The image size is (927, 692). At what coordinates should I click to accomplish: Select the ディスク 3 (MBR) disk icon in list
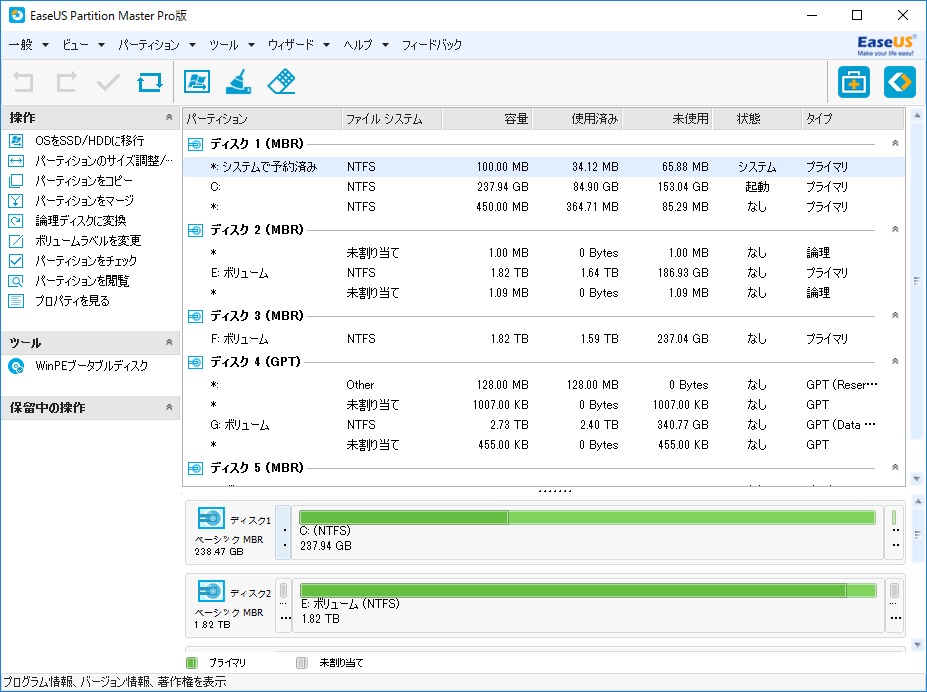[x=195, y=317]
